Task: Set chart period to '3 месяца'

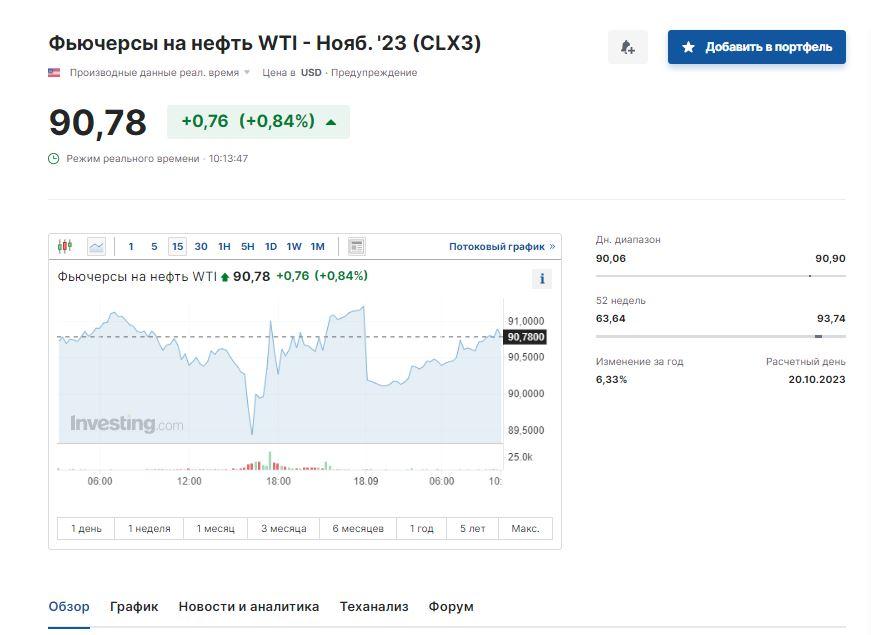Action: [x=284, y=528]
